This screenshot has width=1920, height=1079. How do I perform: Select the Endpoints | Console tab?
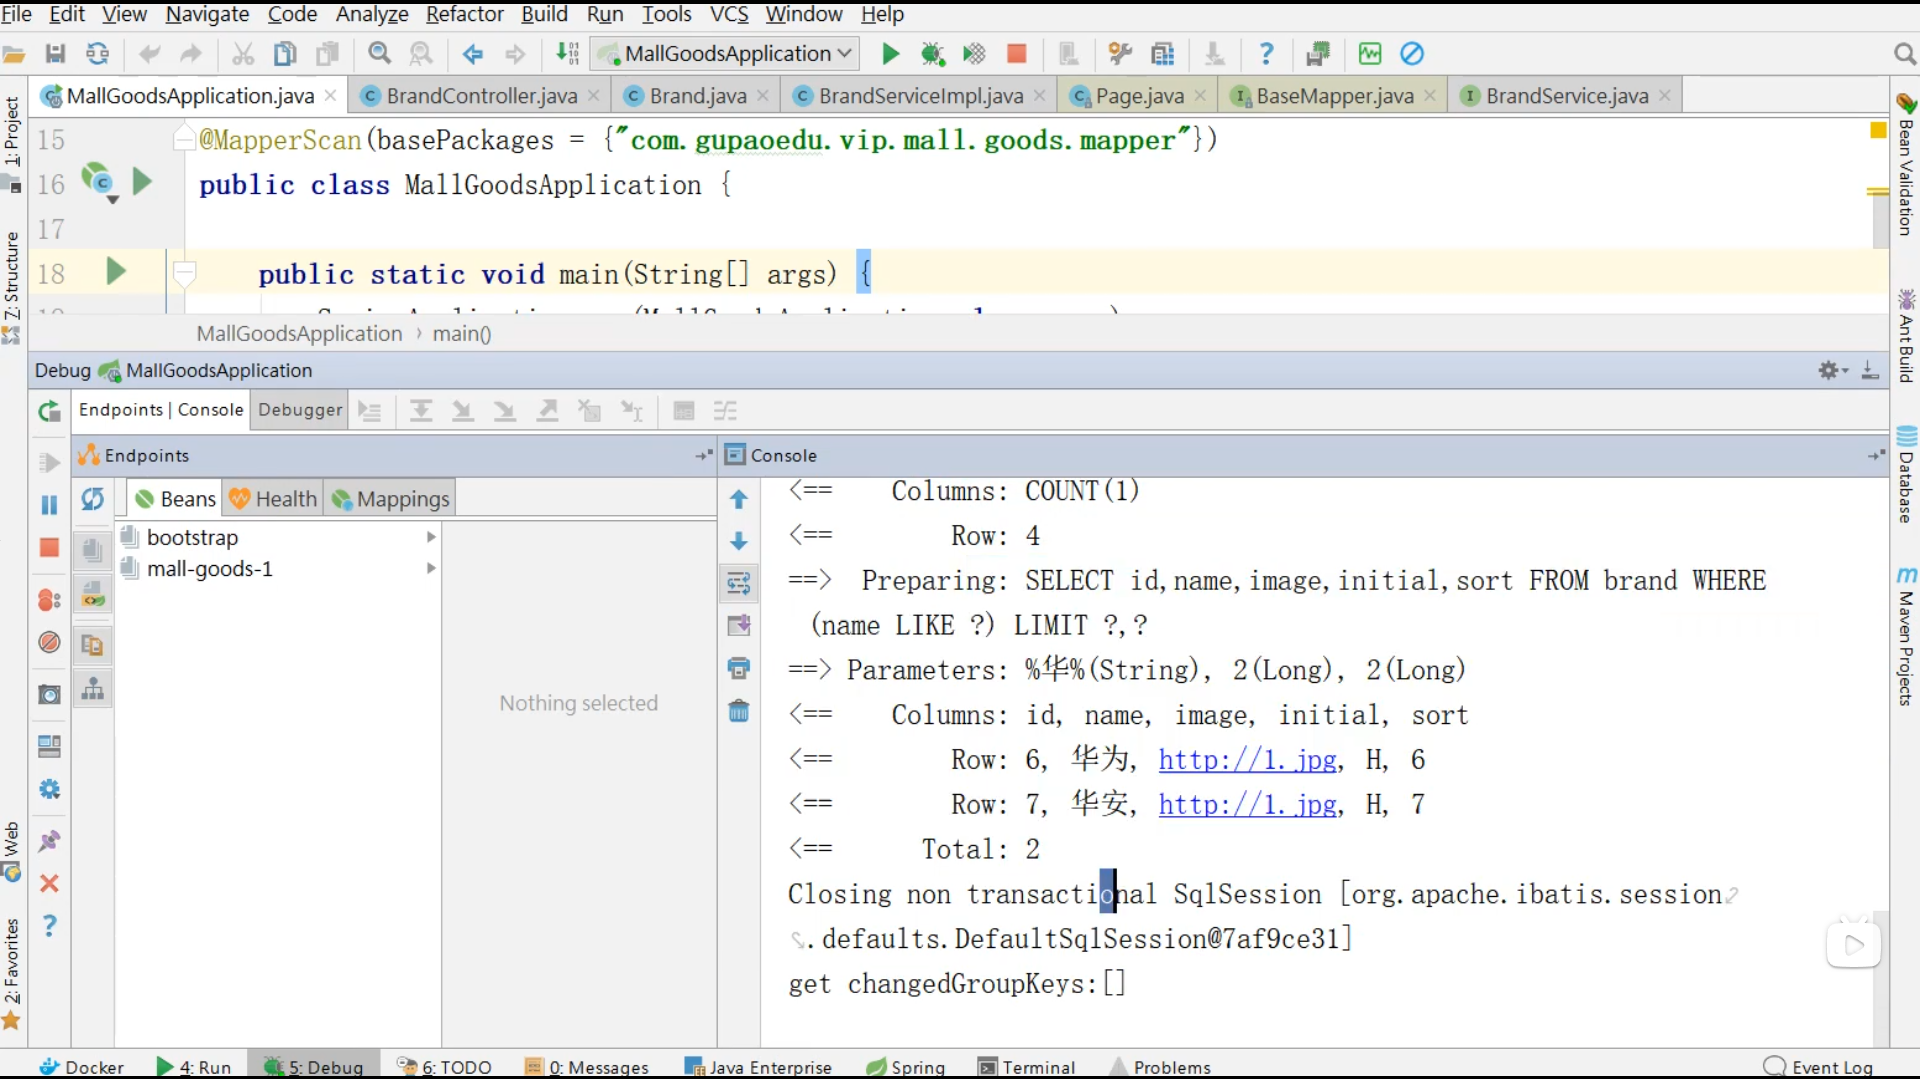(161, 410)
